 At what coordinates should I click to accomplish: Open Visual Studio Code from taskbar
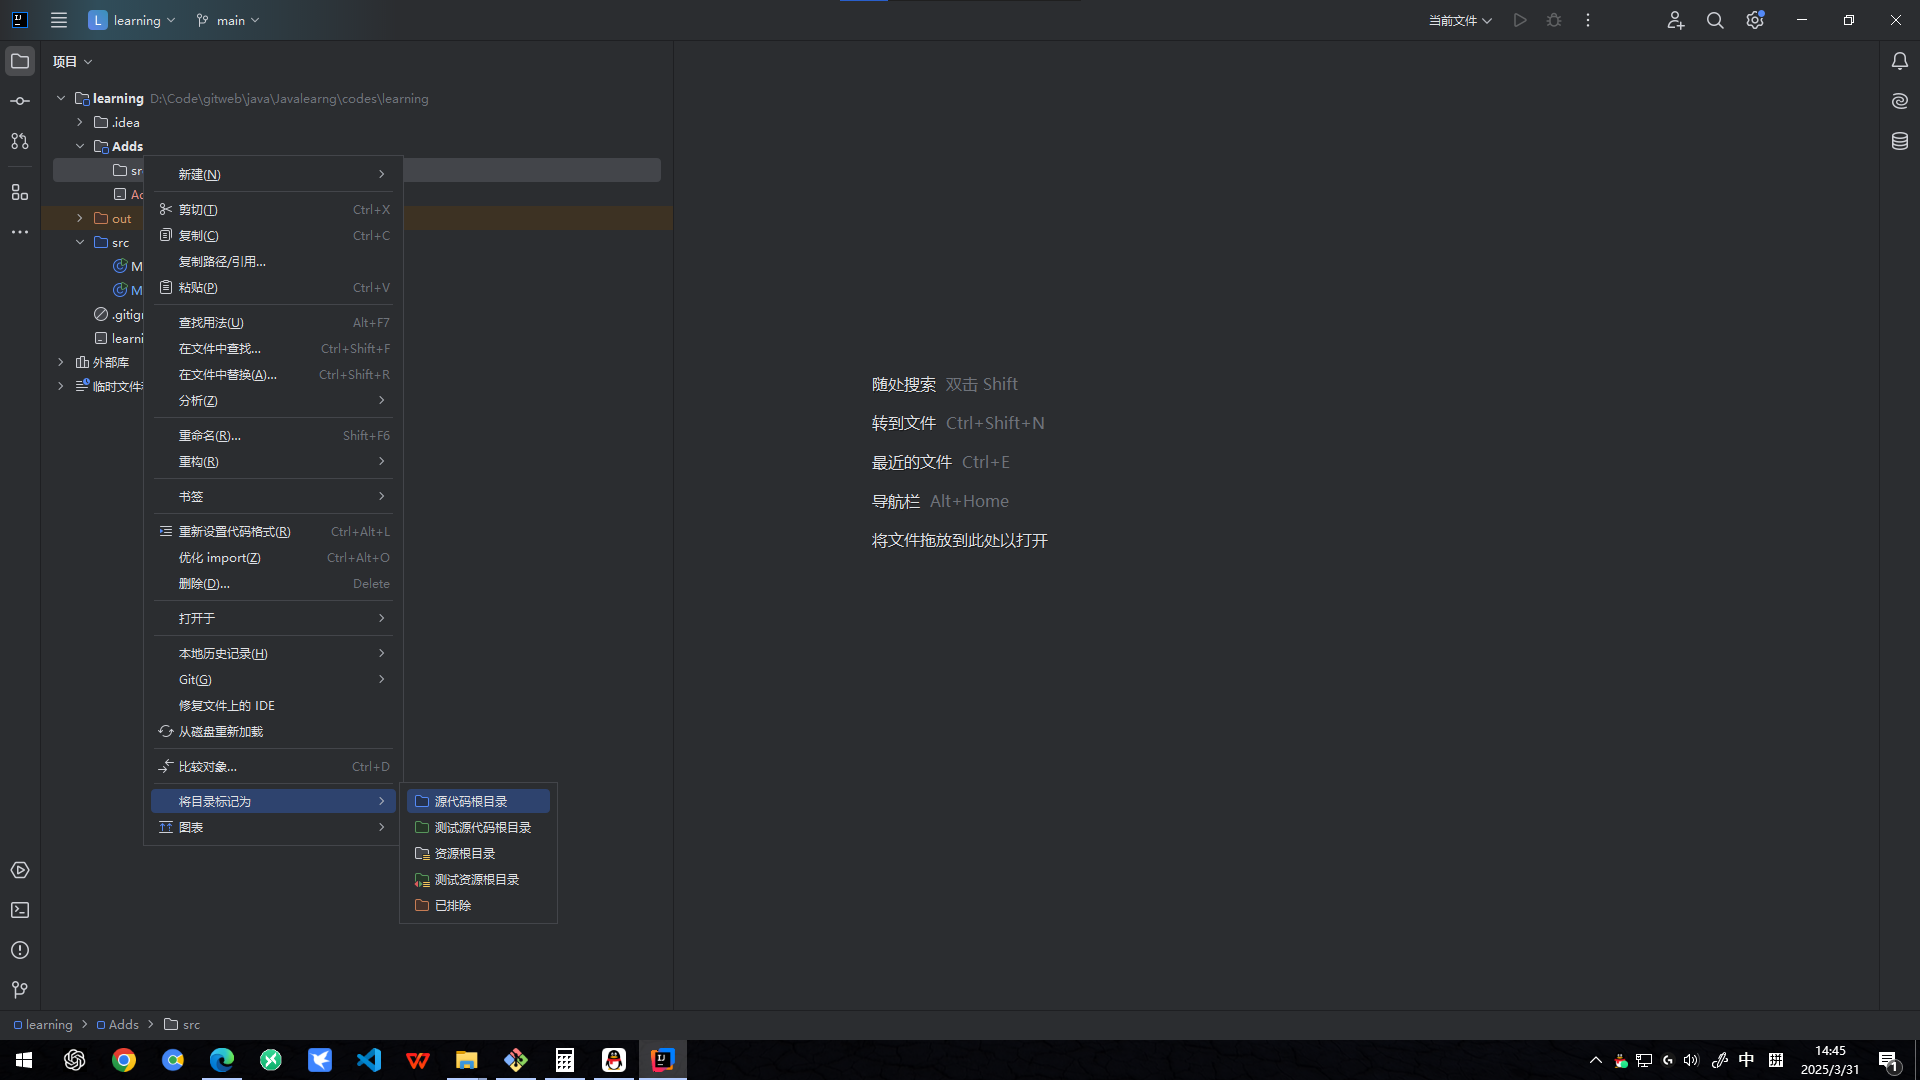369,1060
